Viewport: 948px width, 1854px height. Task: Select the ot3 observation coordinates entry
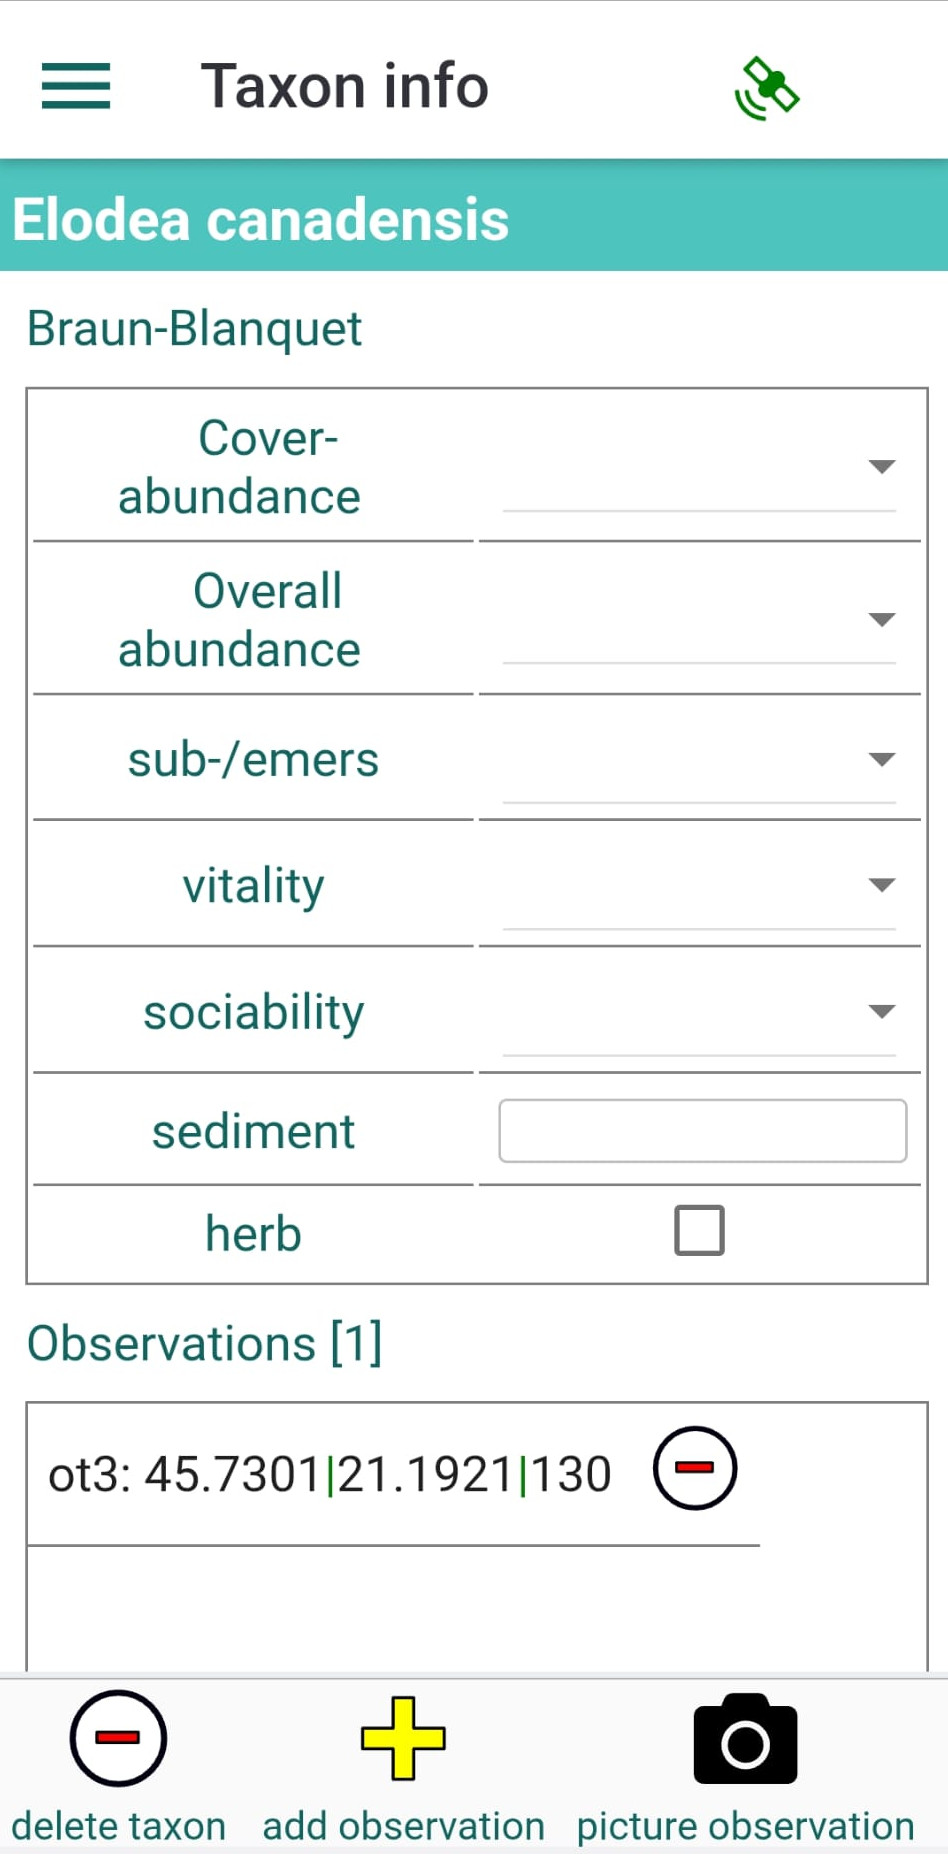click(x=330, y=1474)
